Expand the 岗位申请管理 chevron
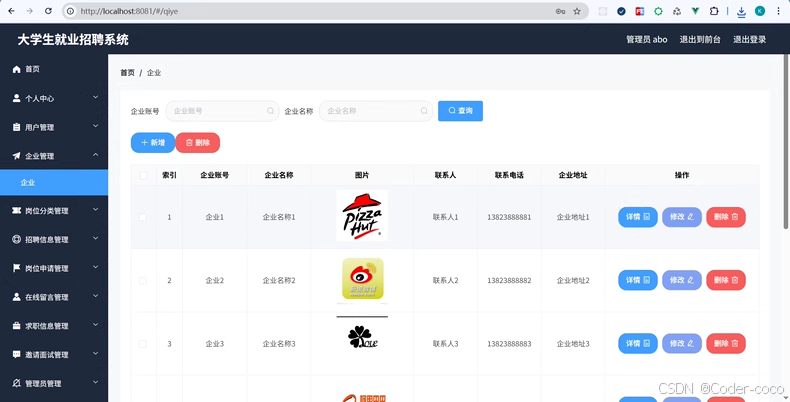790x402 pixels. click(95, 267)
